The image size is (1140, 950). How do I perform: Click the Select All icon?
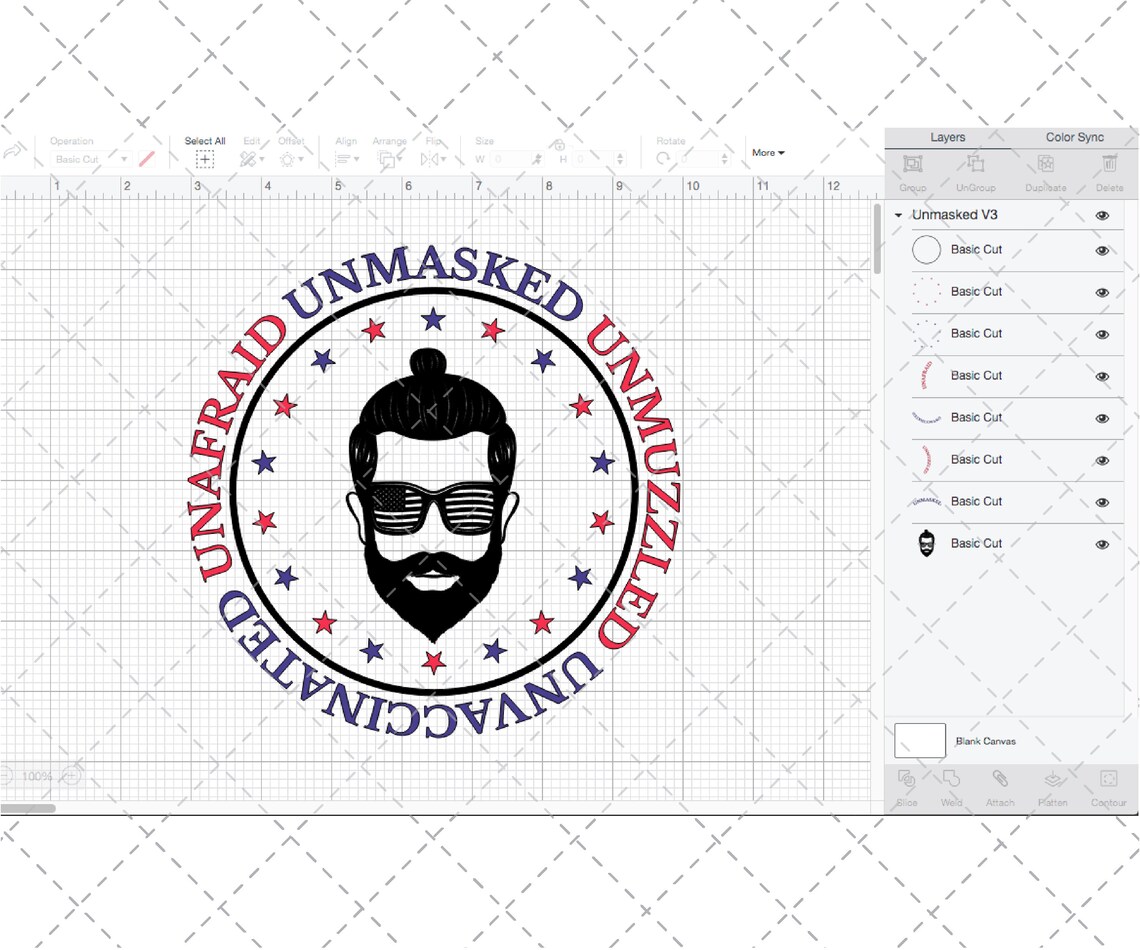coord(205,159)
